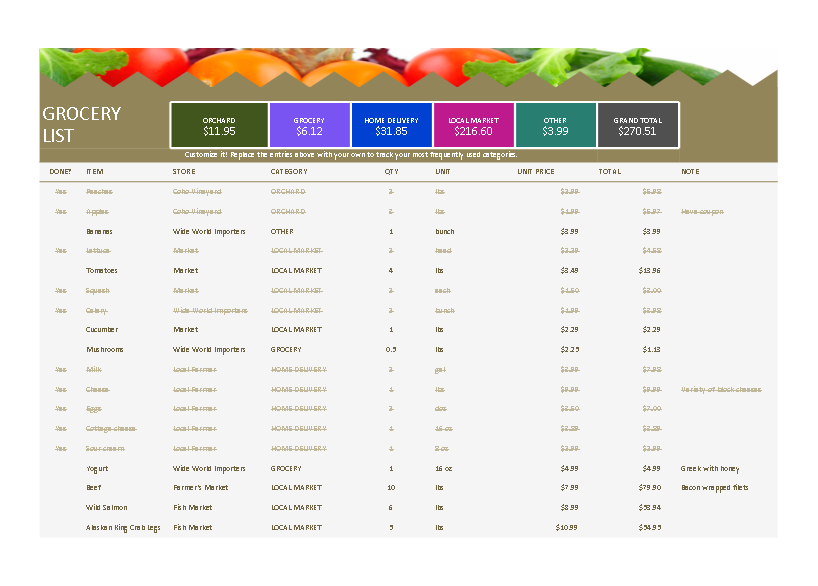Click the UNIT column header
The image size is (818, 586).
pos(442,172)
